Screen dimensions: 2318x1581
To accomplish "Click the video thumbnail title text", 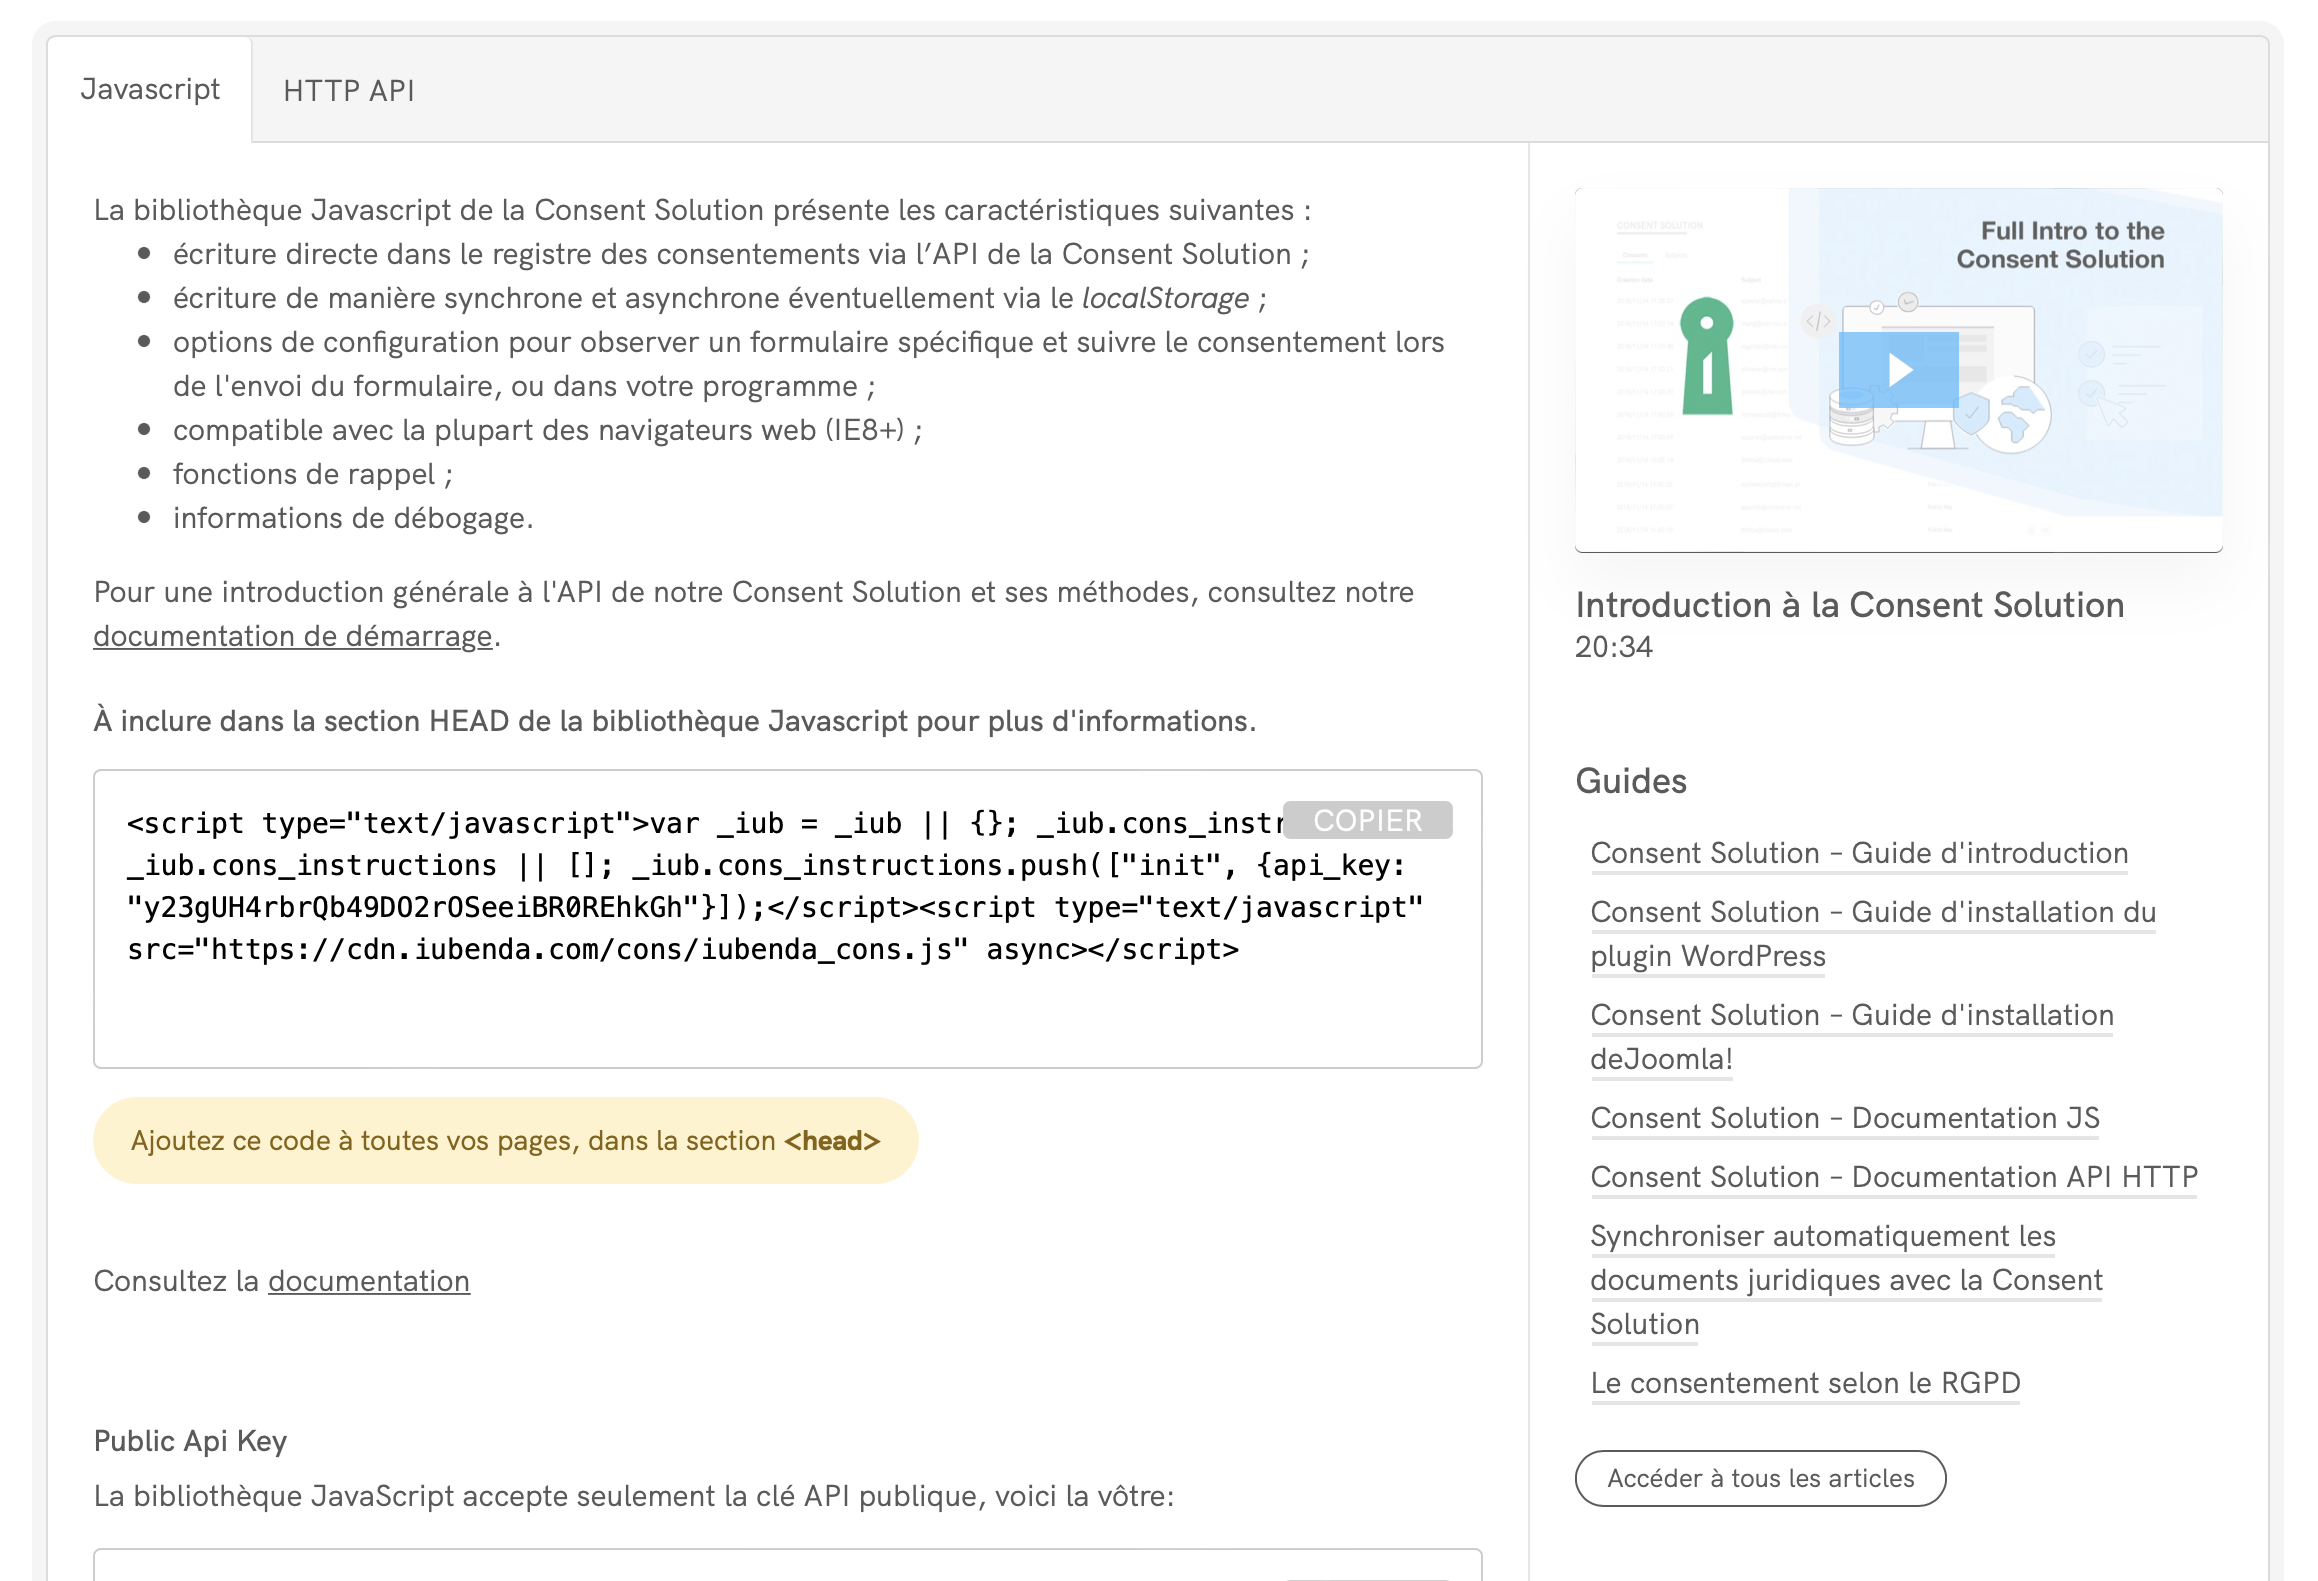I will (x=2060, y=245).
